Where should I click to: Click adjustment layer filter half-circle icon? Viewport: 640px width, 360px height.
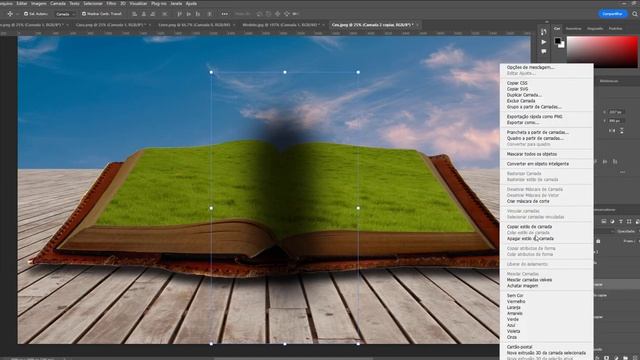tap(612, 222)
